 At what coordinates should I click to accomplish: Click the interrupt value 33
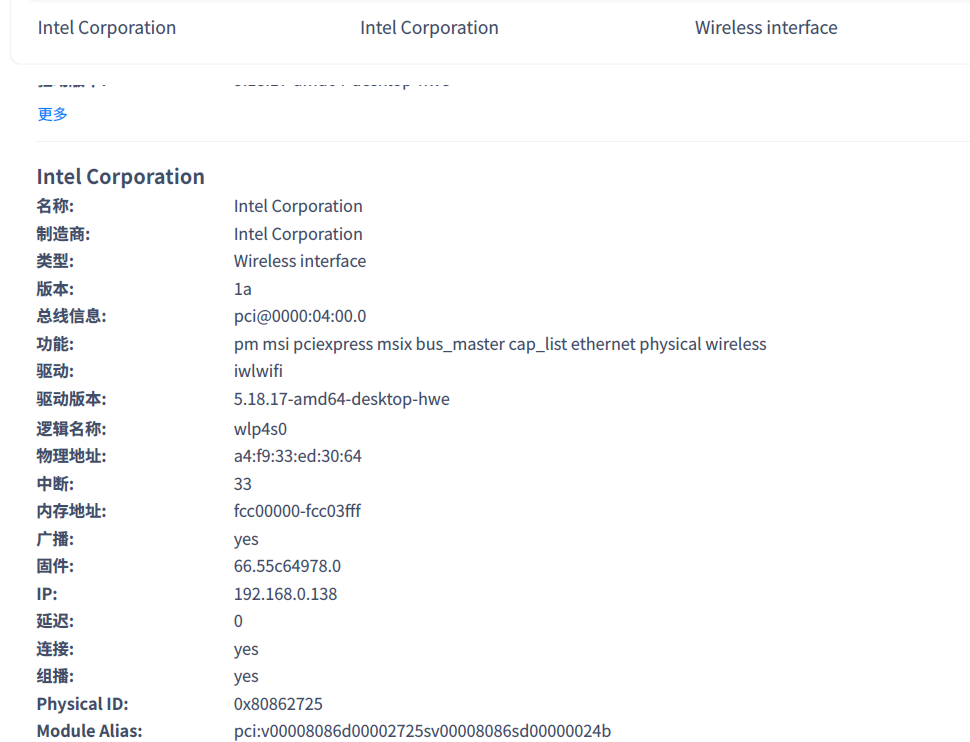pyautogui.click(x=243, y=484)
